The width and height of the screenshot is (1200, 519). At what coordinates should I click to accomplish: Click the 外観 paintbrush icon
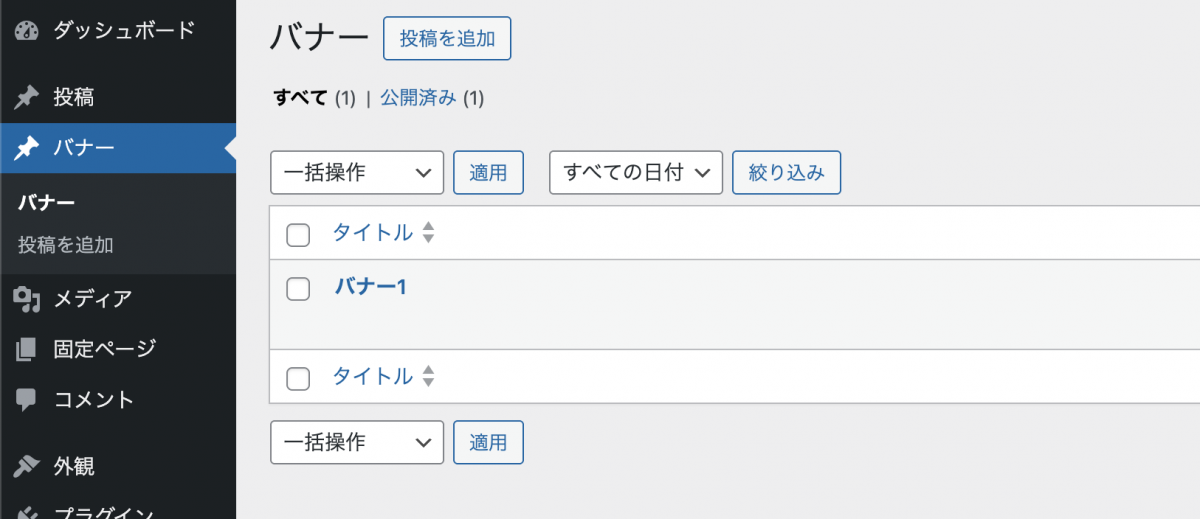point(27,466)
